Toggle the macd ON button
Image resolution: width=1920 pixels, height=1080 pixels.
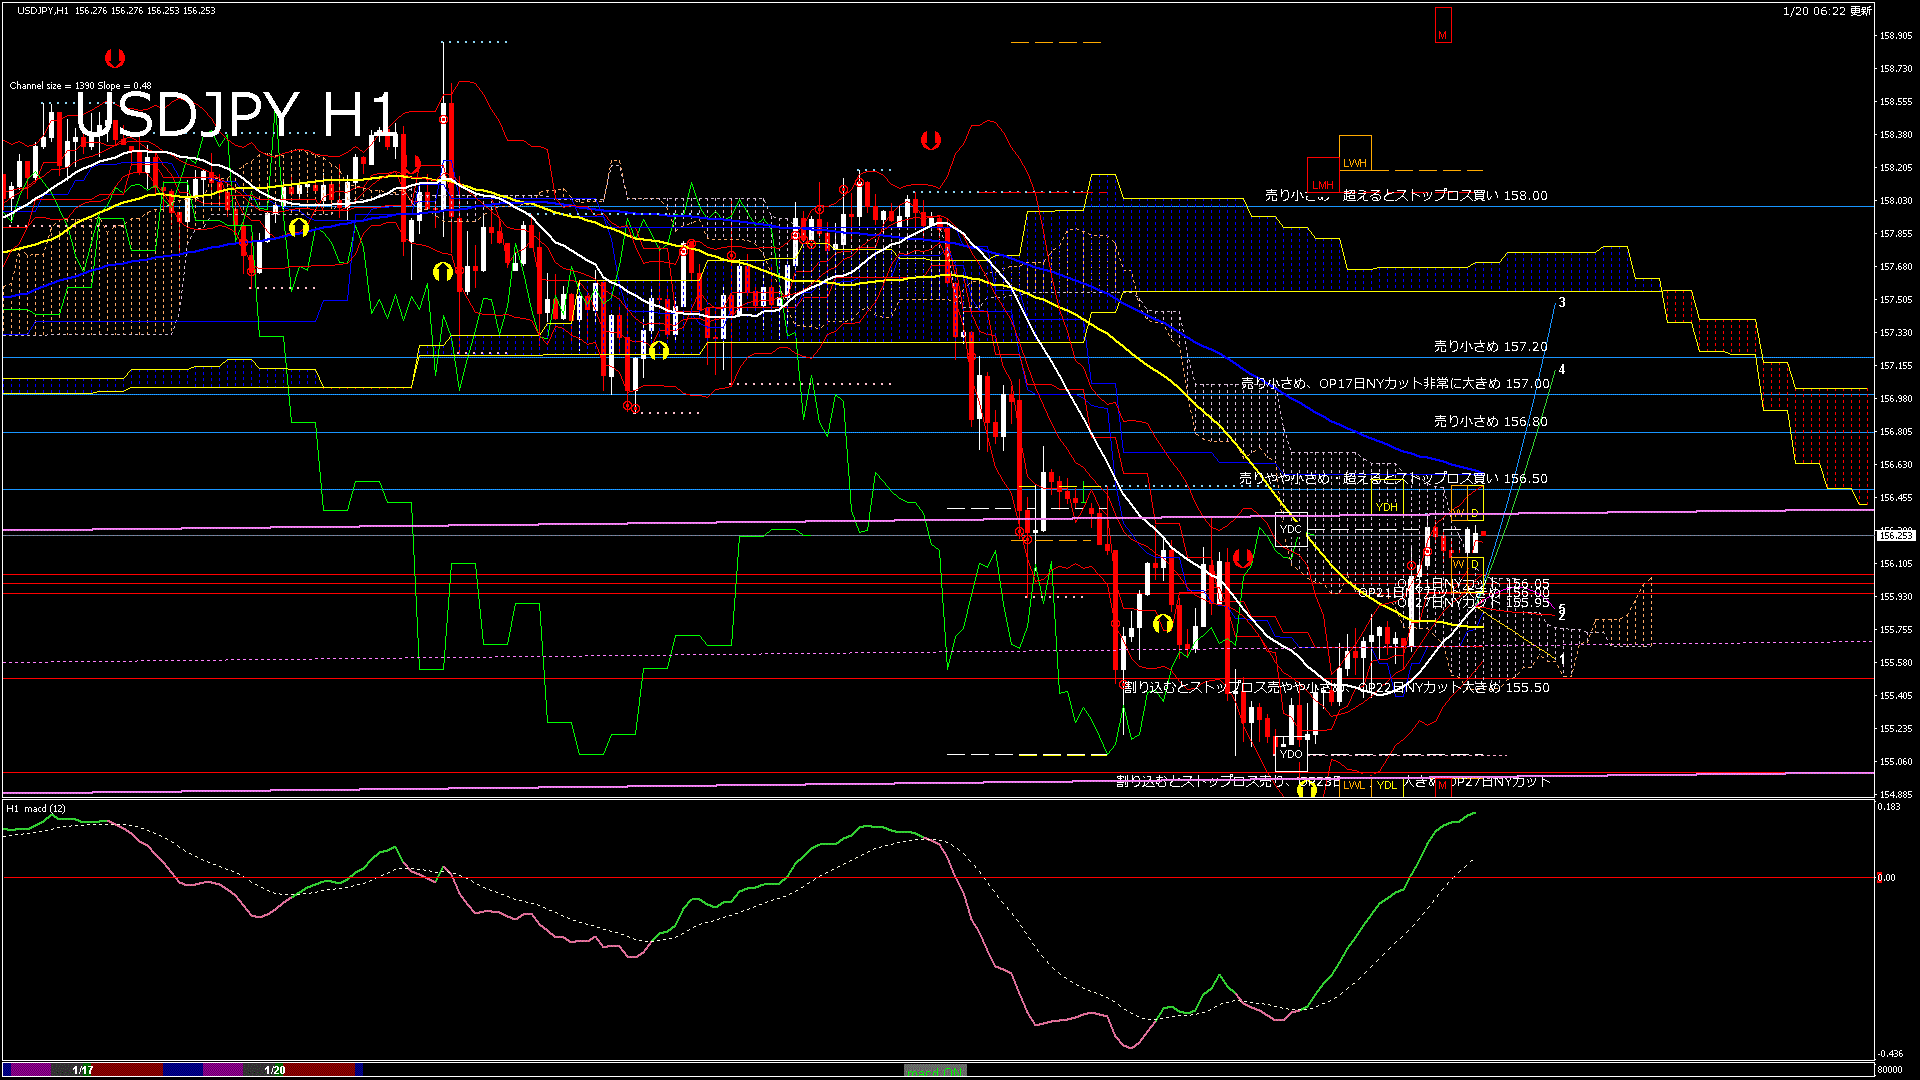tap(935, 1071)
